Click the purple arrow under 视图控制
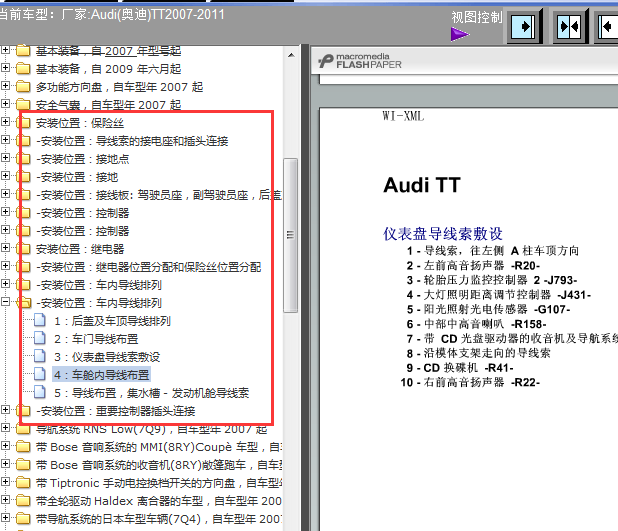 pos(460,34)
